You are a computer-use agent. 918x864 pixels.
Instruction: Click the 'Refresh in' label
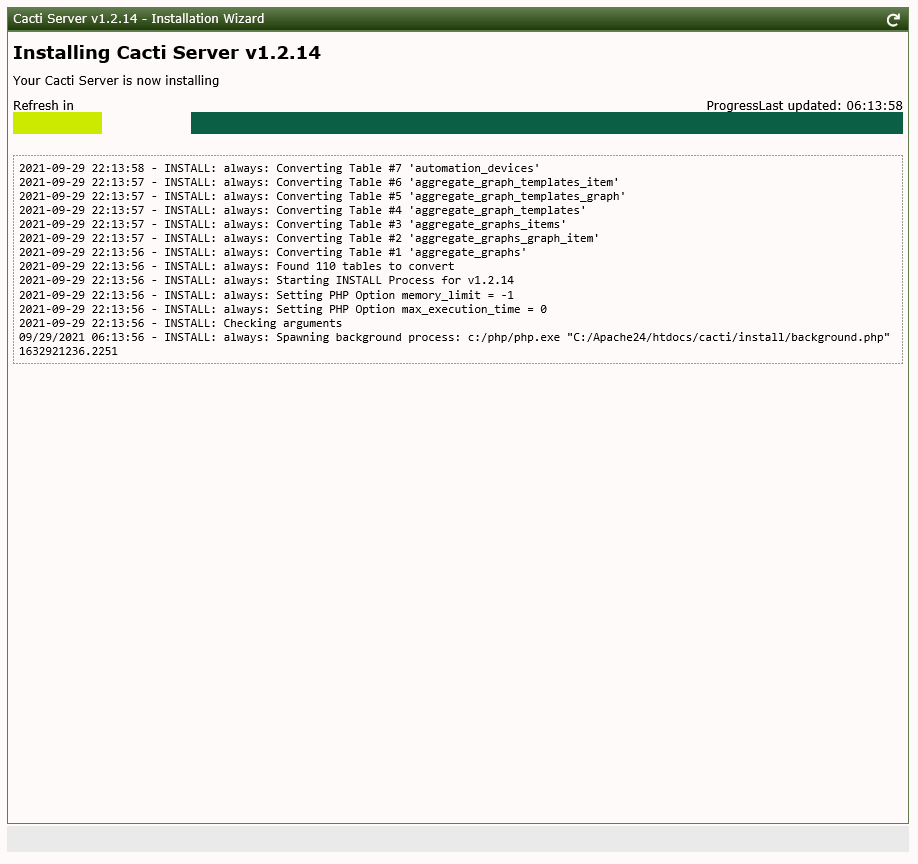point(43,105)
